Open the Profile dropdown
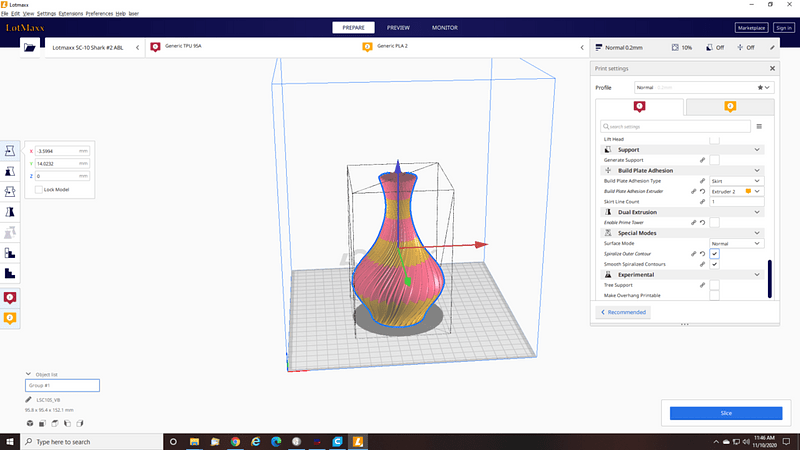 [x=704, y=87]
